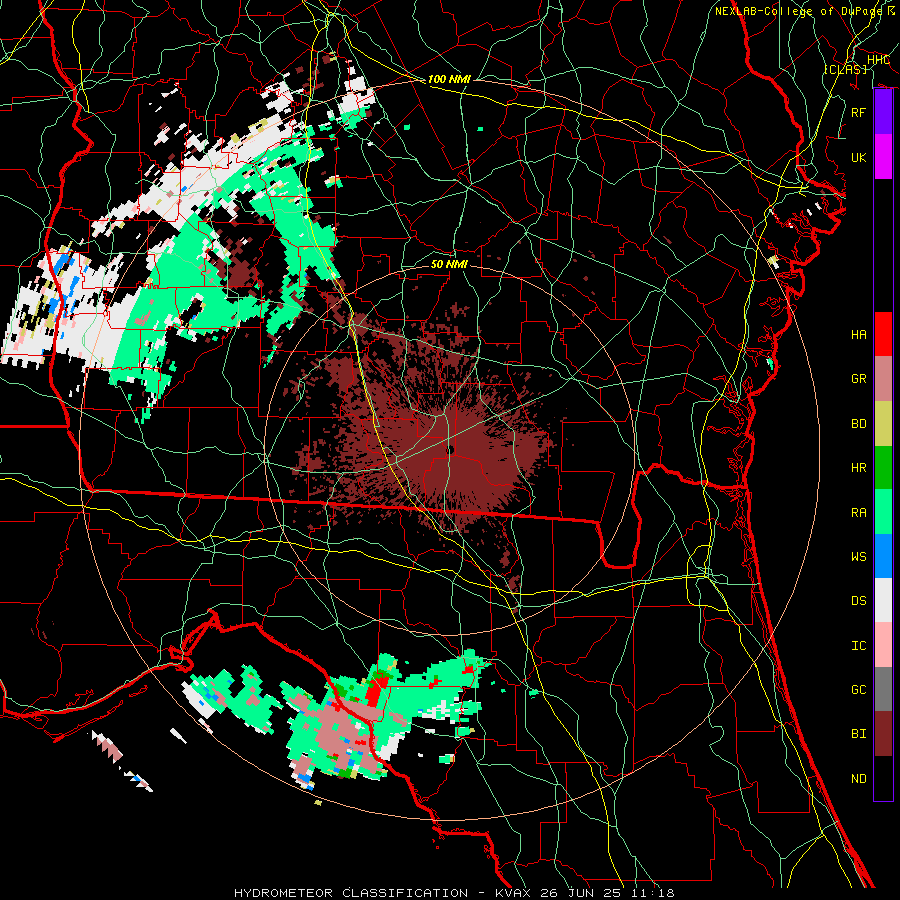The height and width of the screenshot is (900, 900).
Task: Click the GC legend label
Action: point(858,689)
